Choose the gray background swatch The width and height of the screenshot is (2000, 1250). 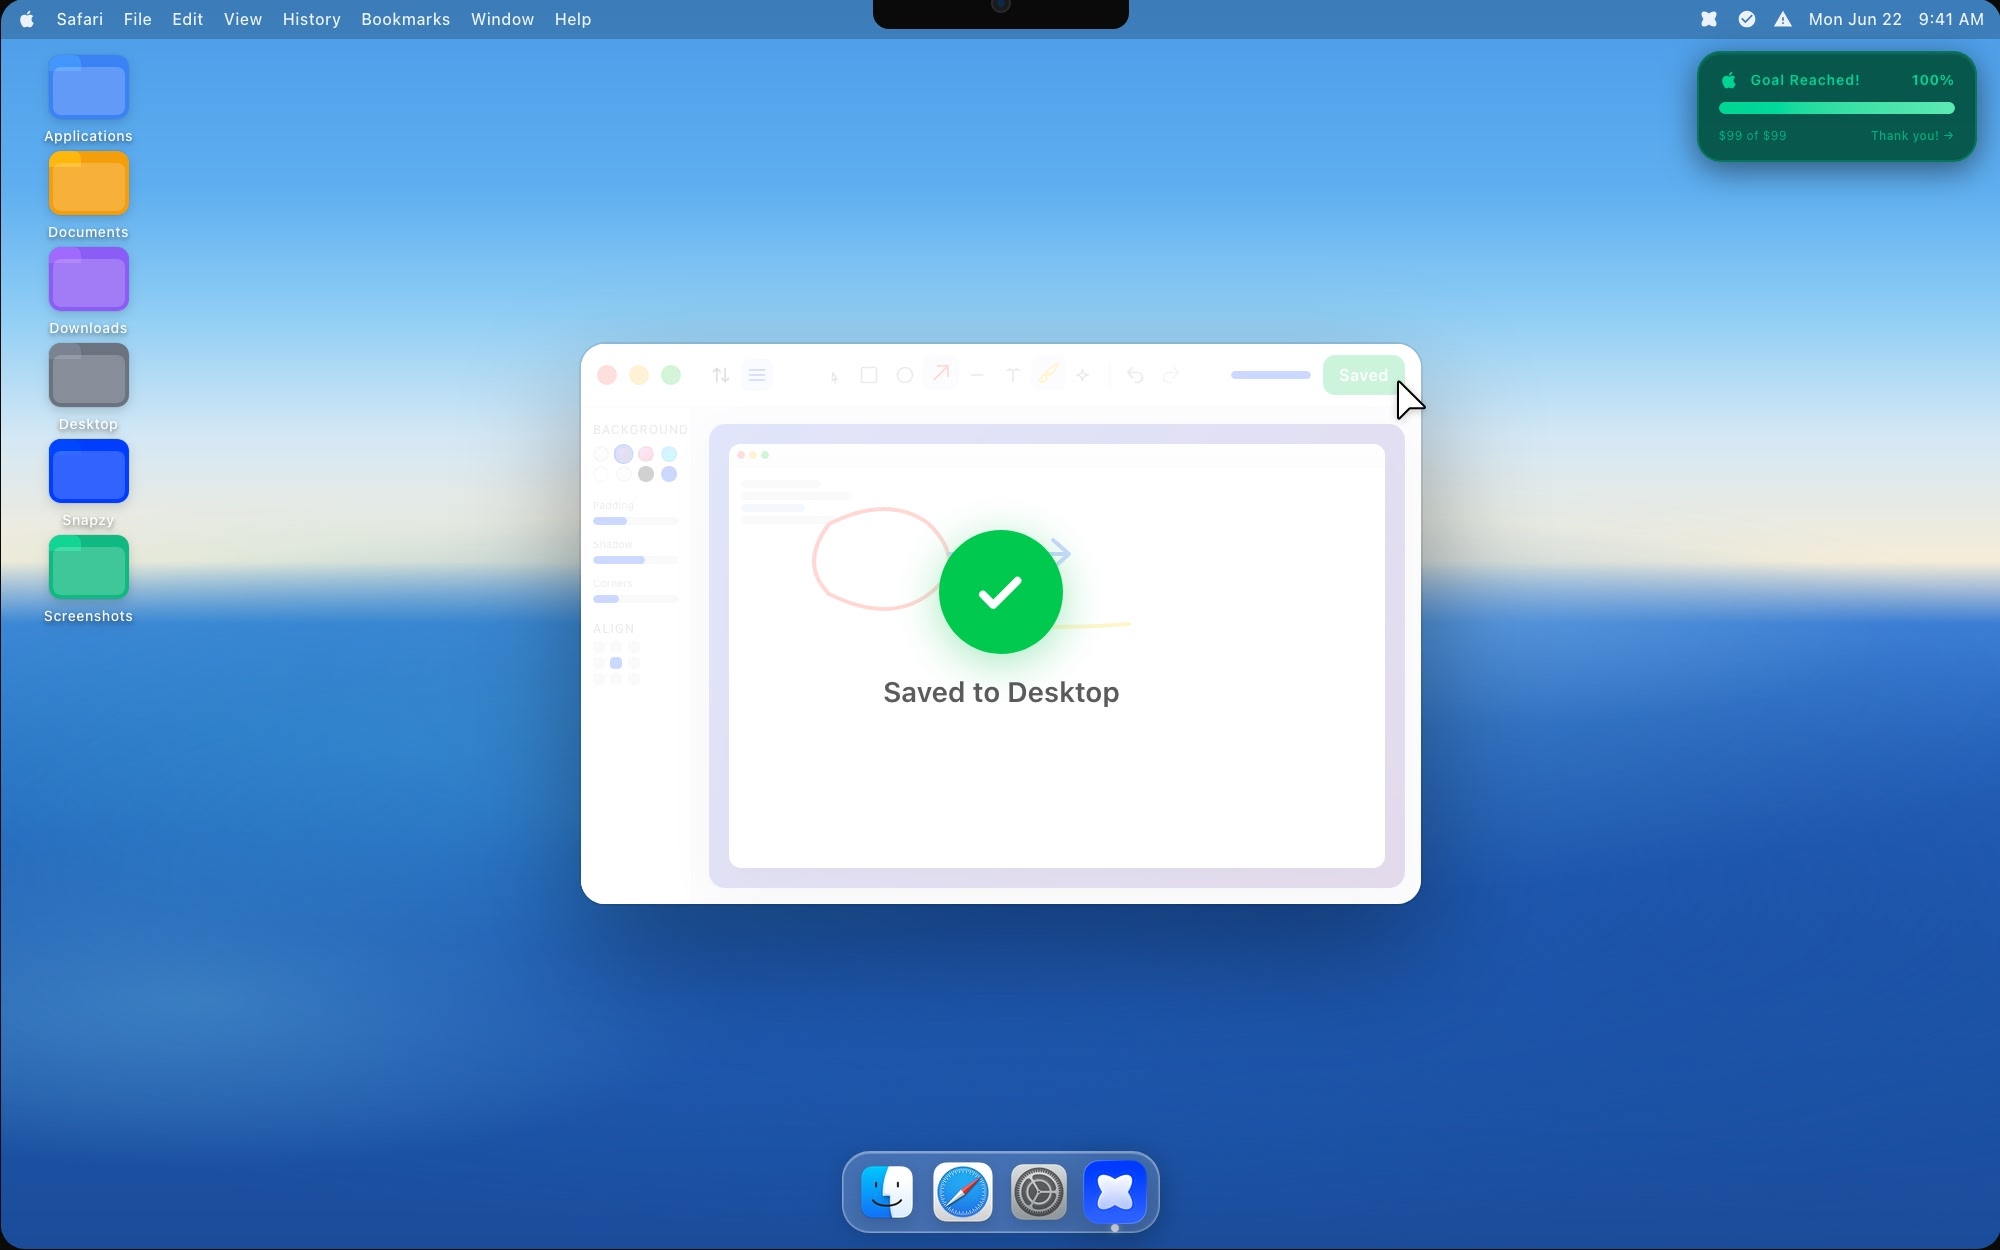coord(646,474)
